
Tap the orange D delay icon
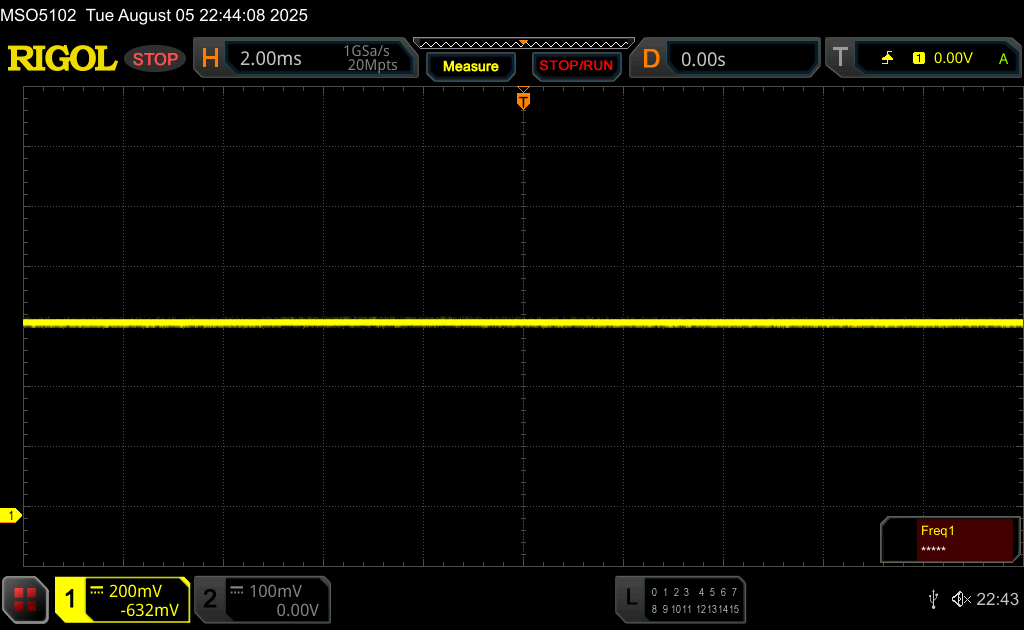tap(651, 59)
